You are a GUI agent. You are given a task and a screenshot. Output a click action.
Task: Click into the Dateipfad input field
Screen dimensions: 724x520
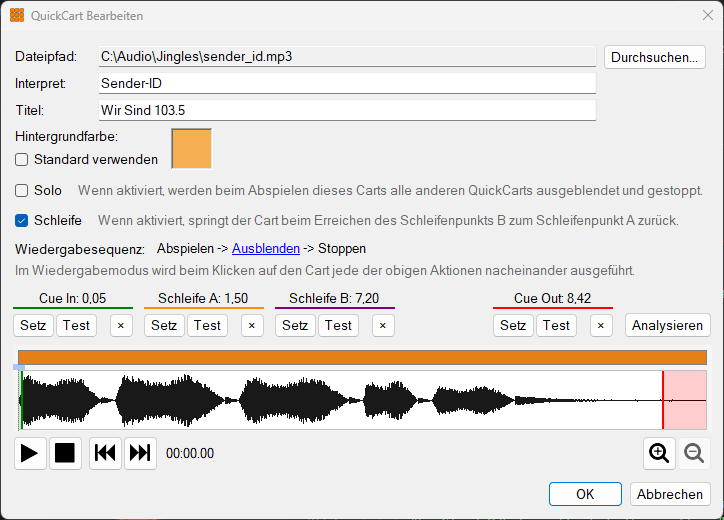coord(347,56)
